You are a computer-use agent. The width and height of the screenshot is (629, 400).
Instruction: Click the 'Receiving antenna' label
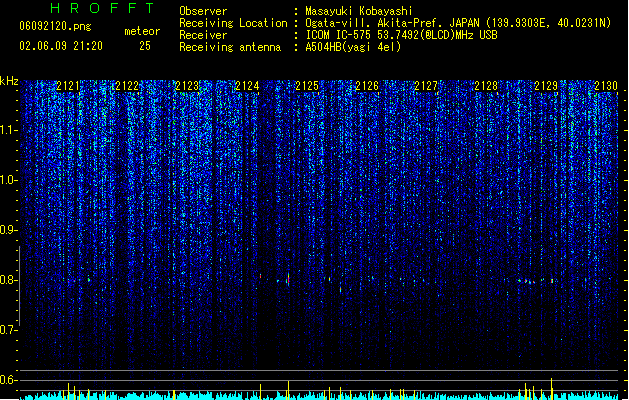pyautogui.click(x=230, y=47)
